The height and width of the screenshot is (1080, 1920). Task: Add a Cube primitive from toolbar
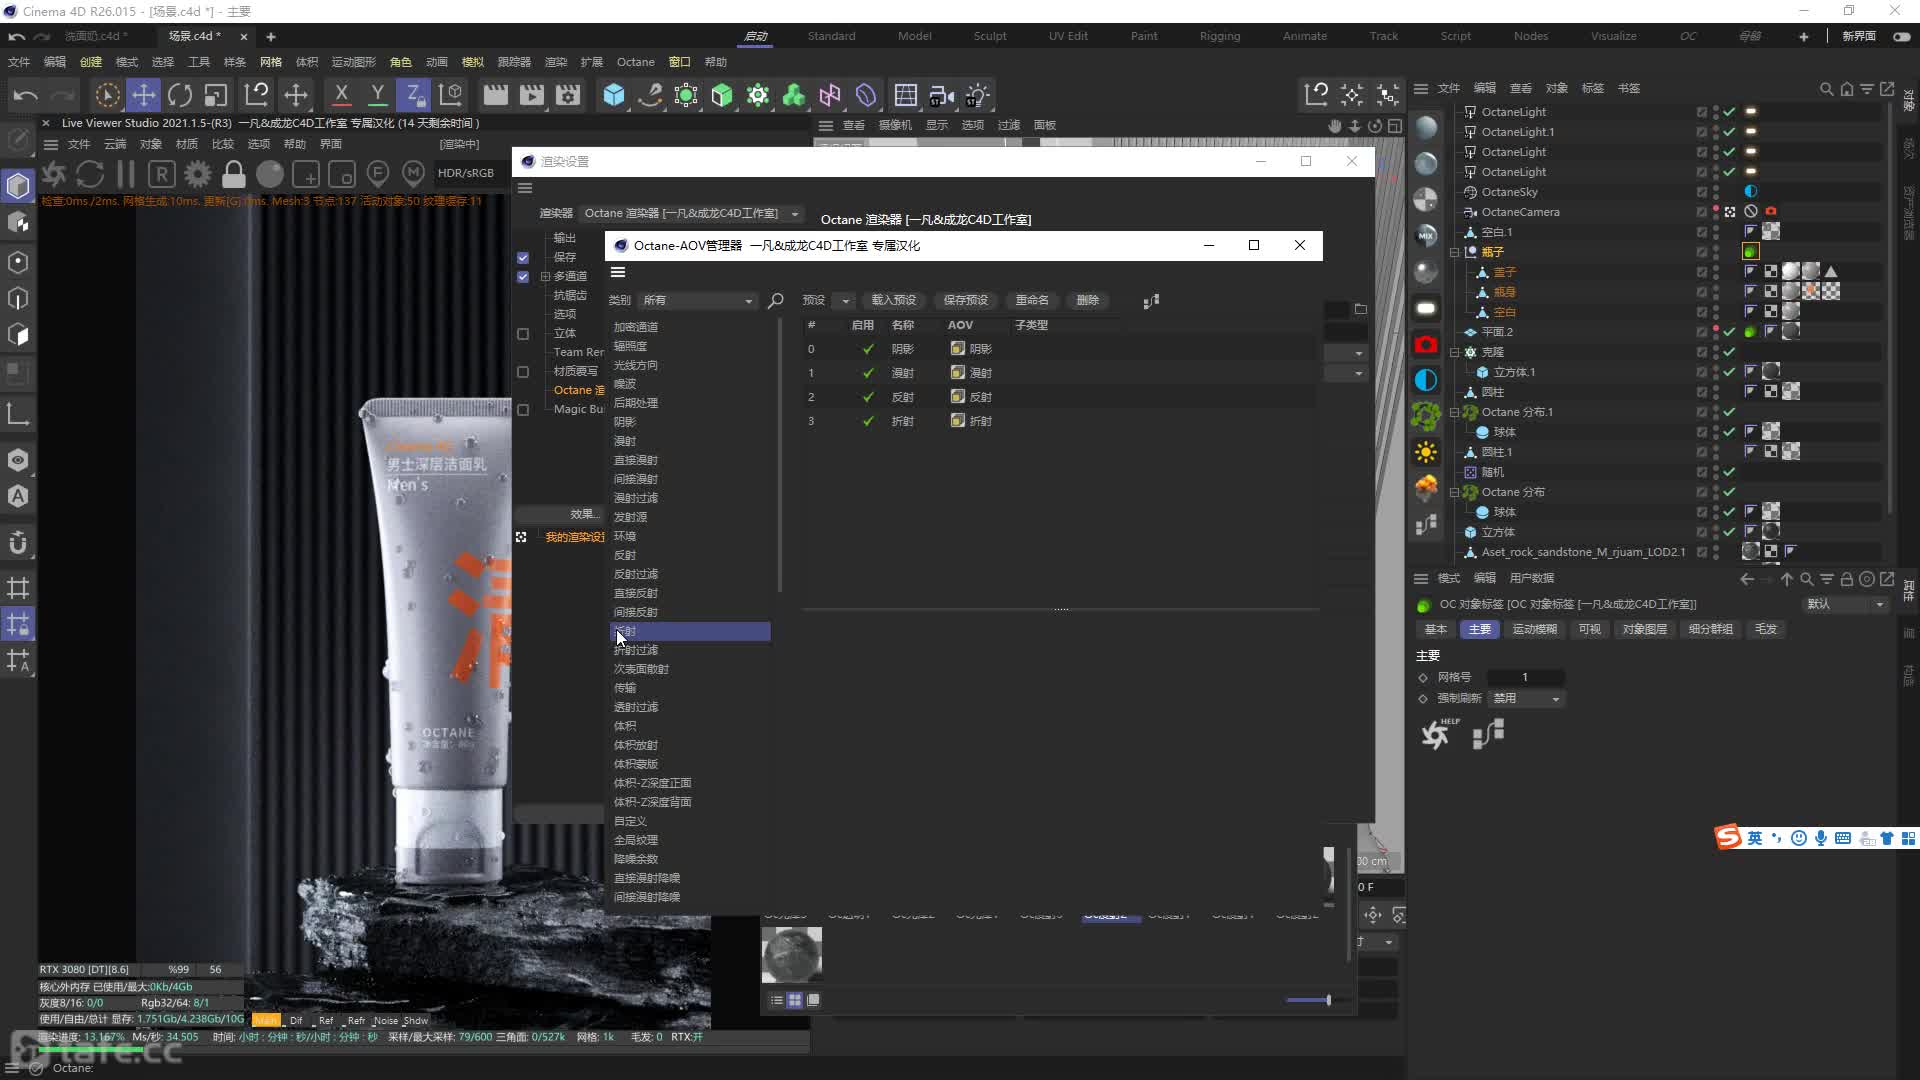(614, 95)
